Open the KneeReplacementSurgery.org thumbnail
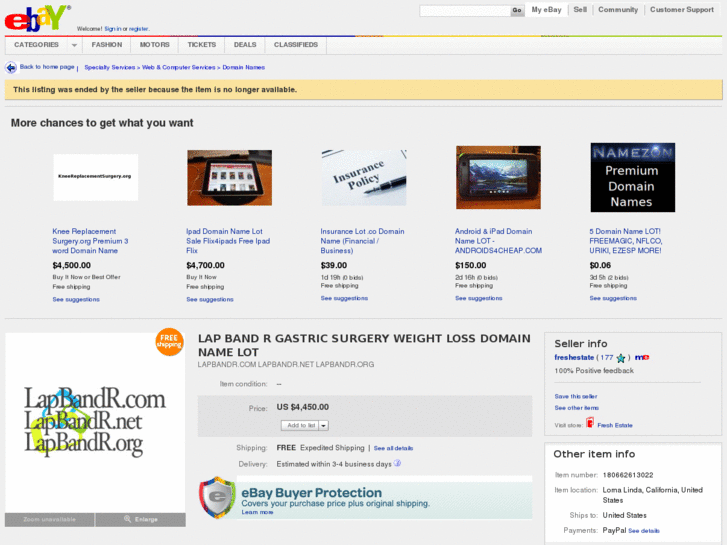This screenshot has height=545, width=727. click(96, 177)
